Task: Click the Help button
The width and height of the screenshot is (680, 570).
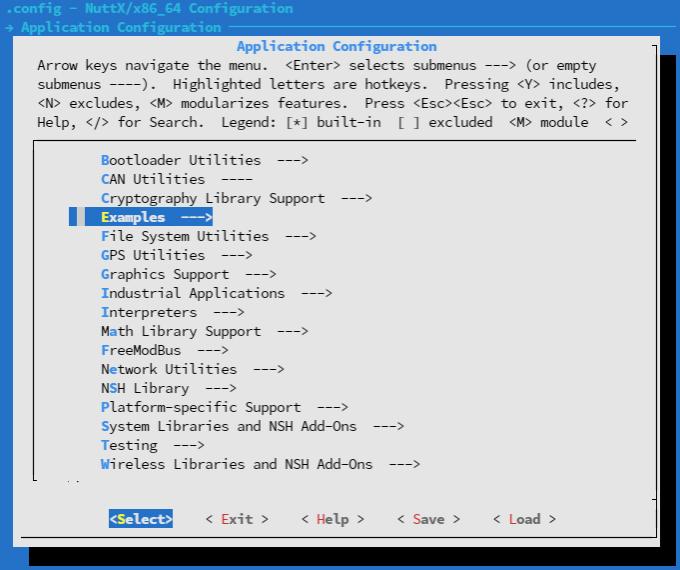Action: tap(333, 519)
